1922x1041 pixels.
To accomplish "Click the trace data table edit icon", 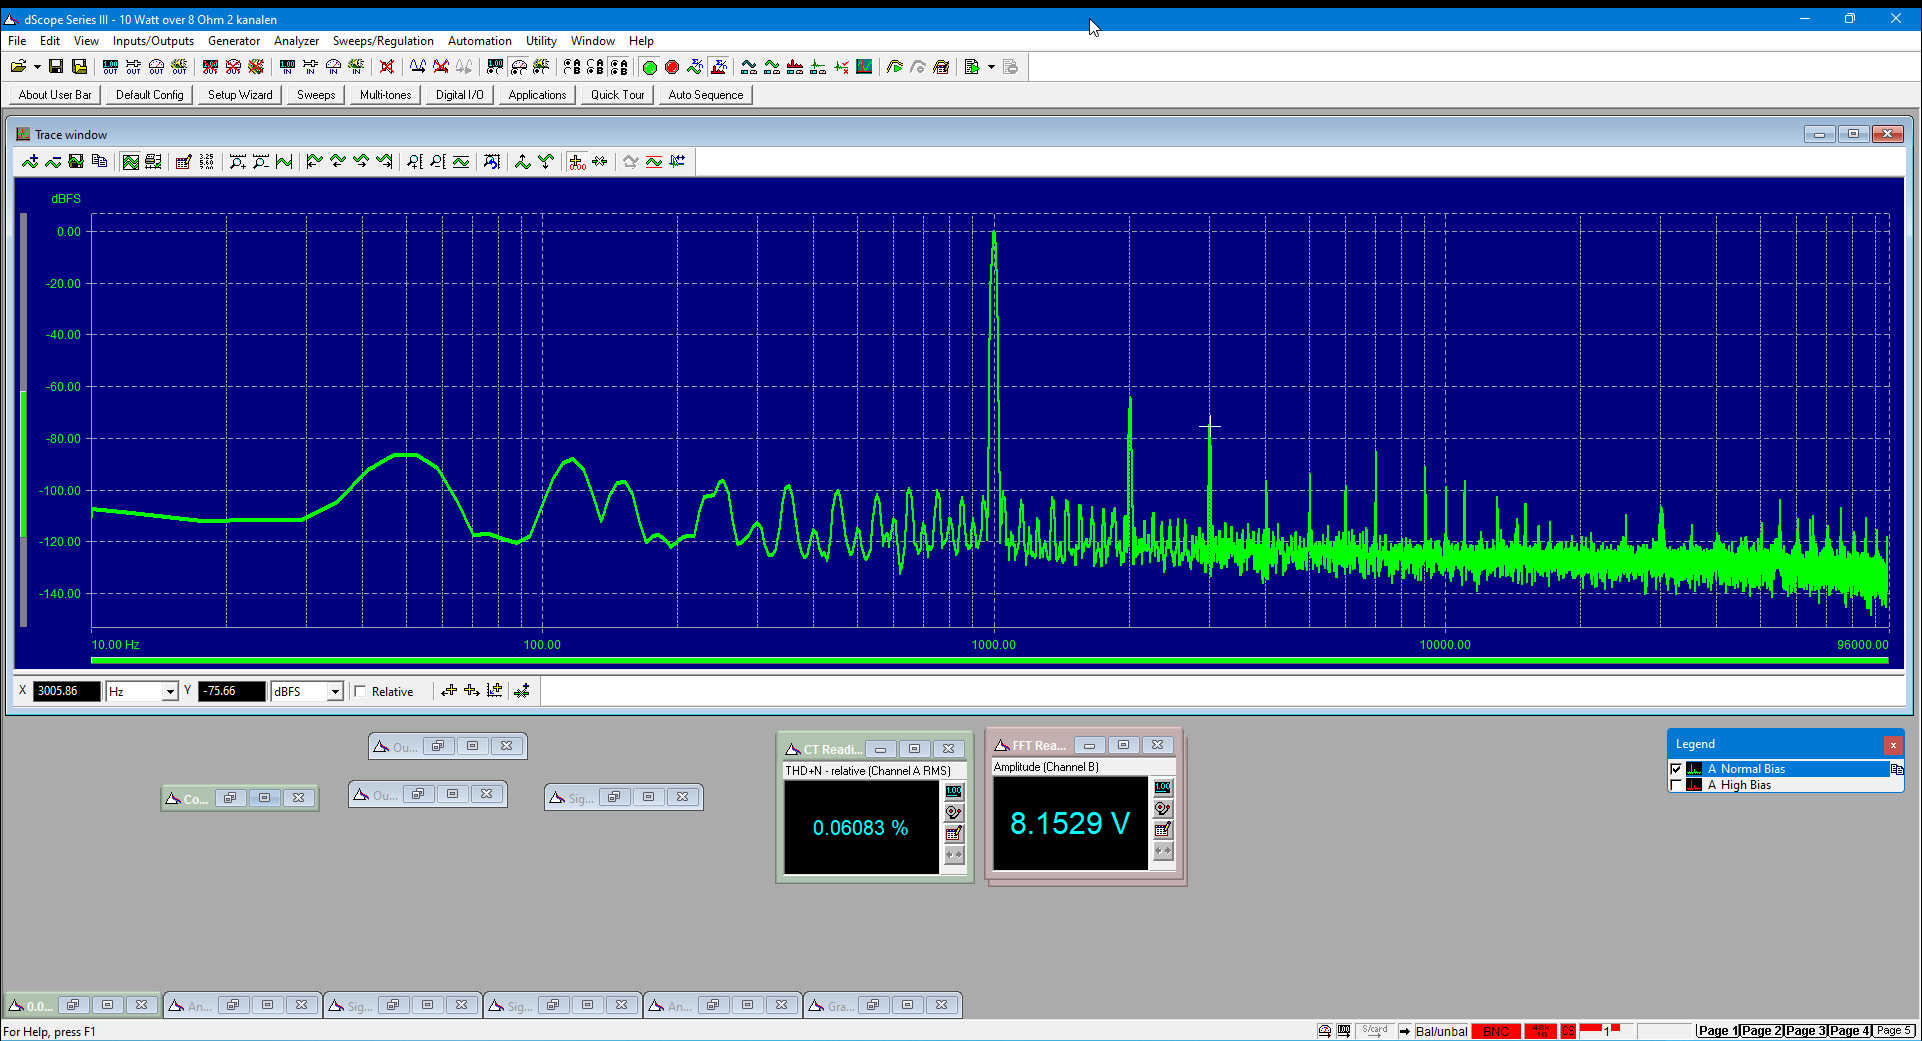I will click(x=183, y=162).
